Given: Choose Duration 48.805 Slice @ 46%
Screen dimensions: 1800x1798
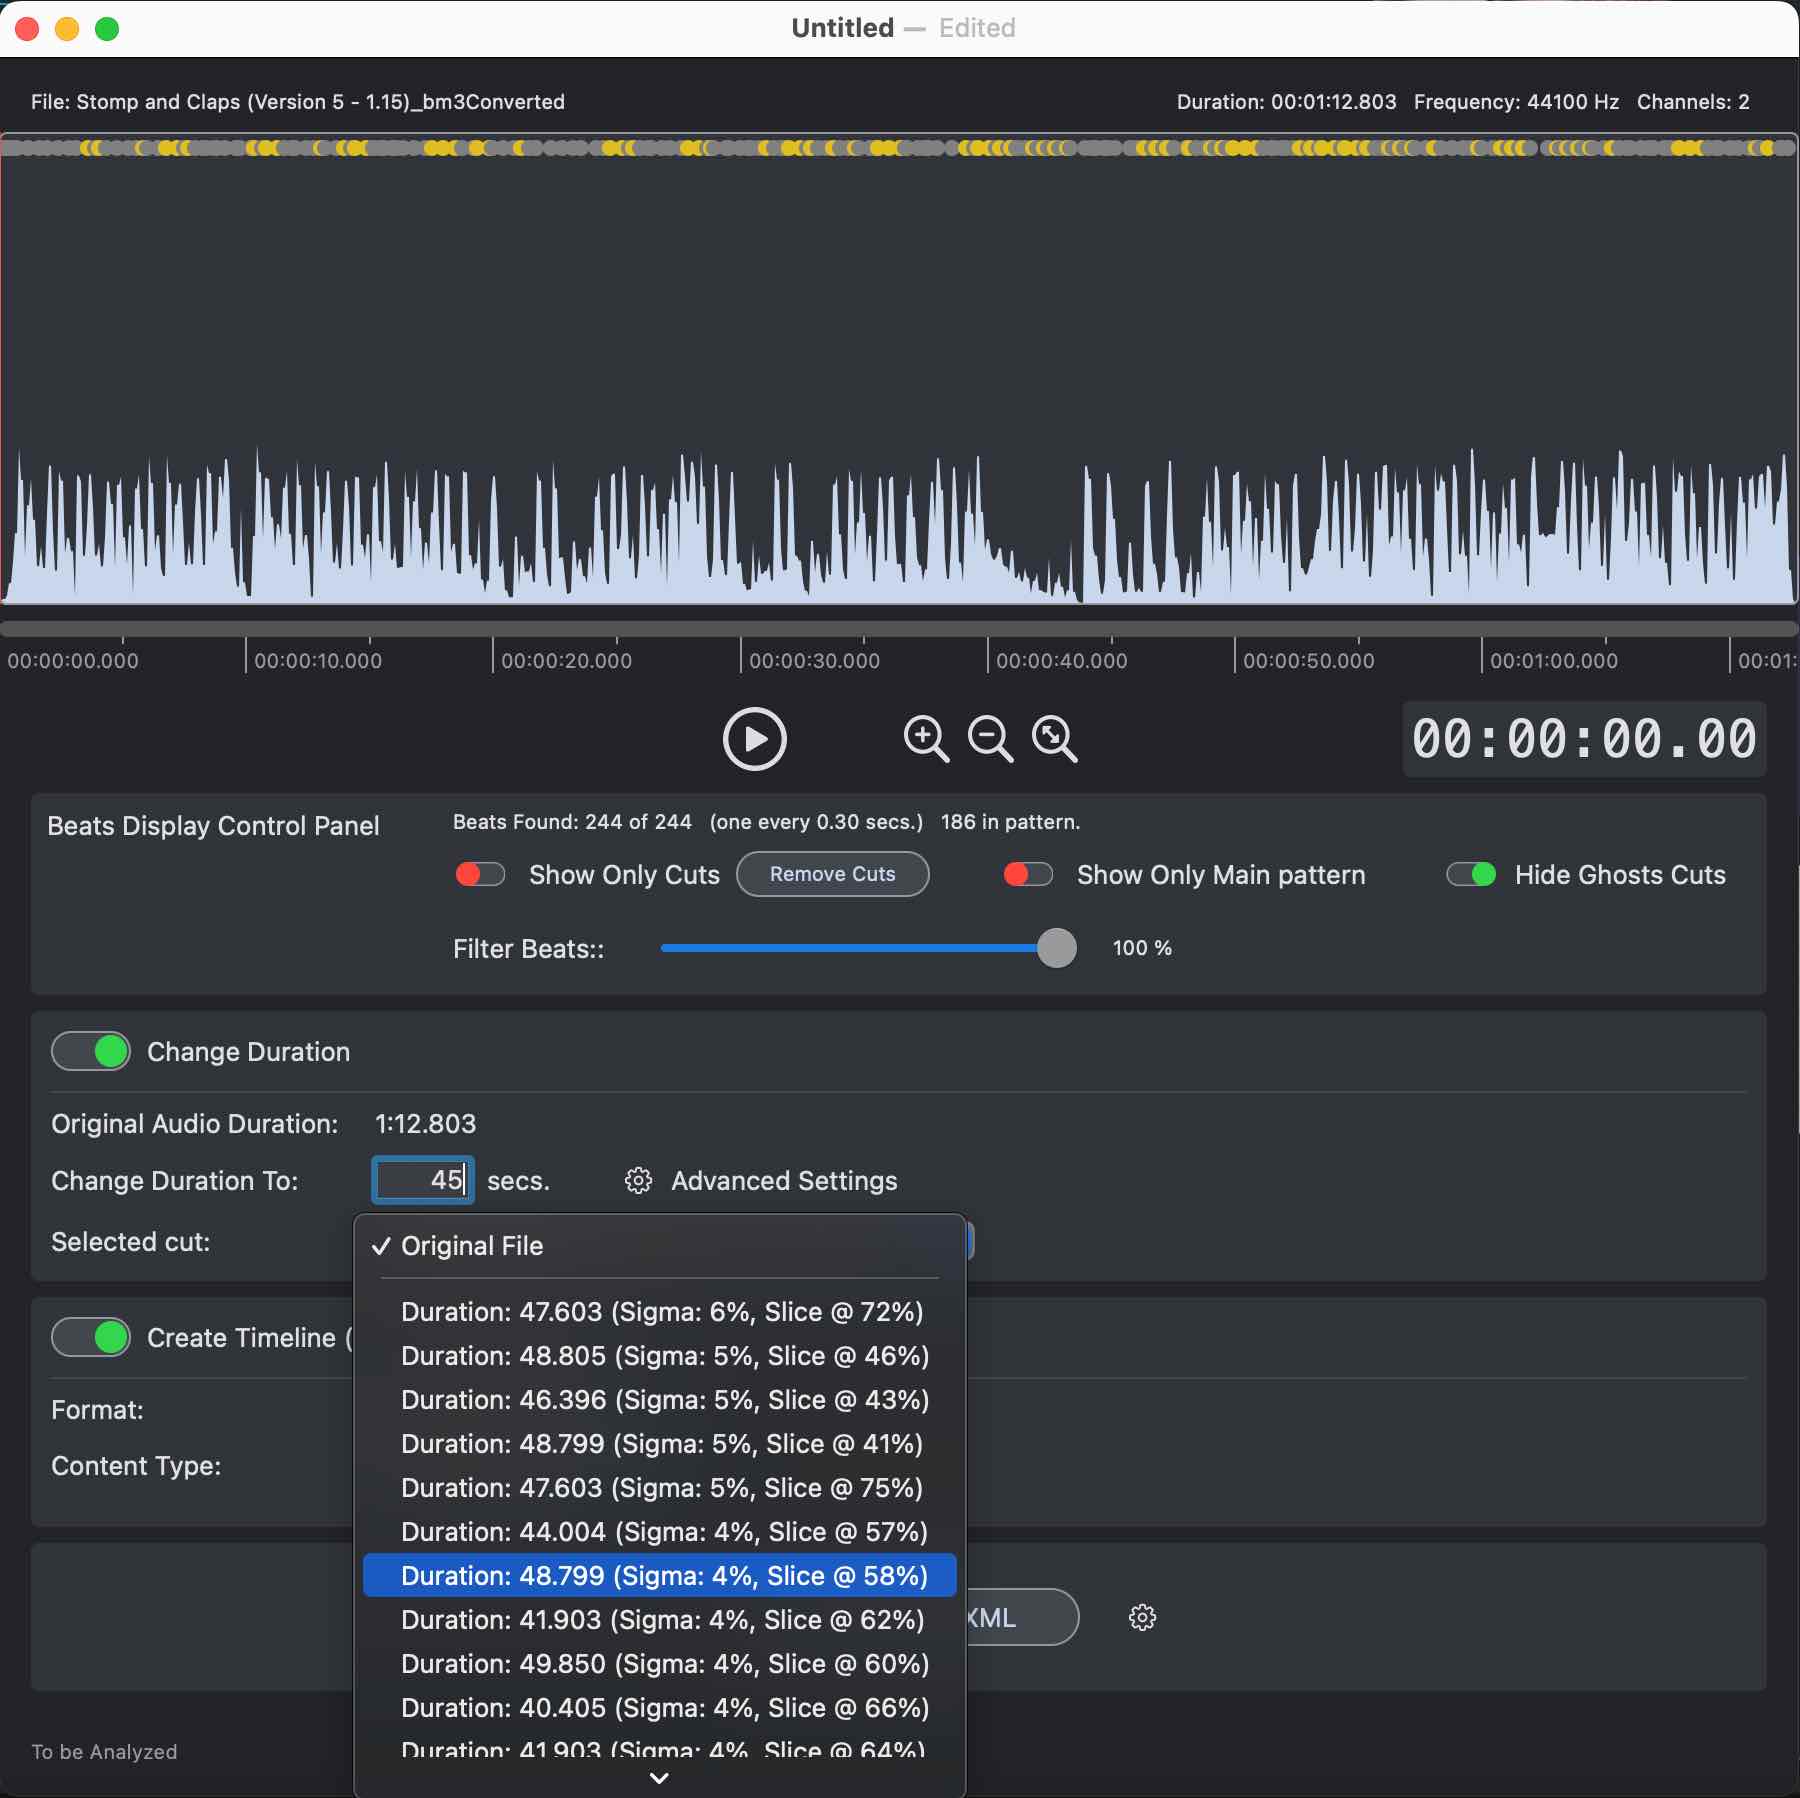Looking at the screenshot, I should click(660, 1356).
